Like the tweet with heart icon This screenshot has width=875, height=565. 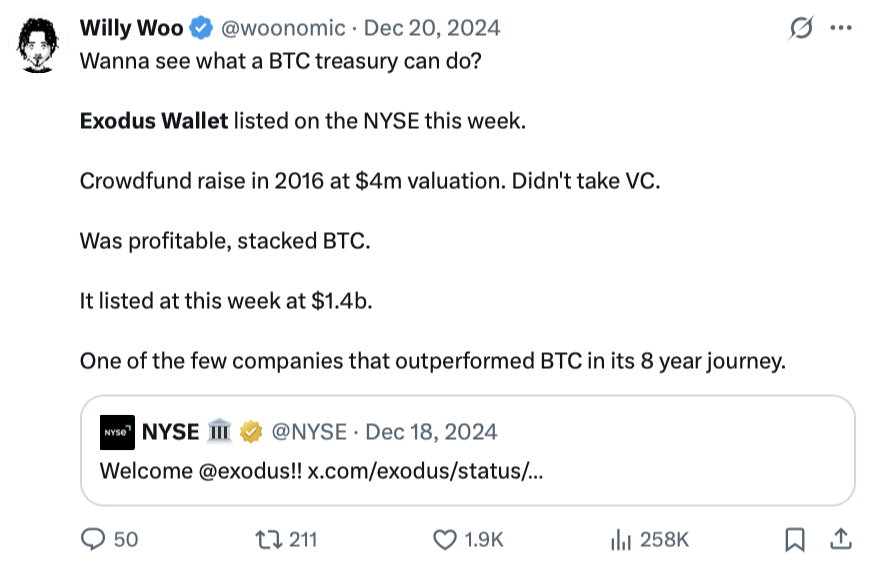click(x=445, y=539)
